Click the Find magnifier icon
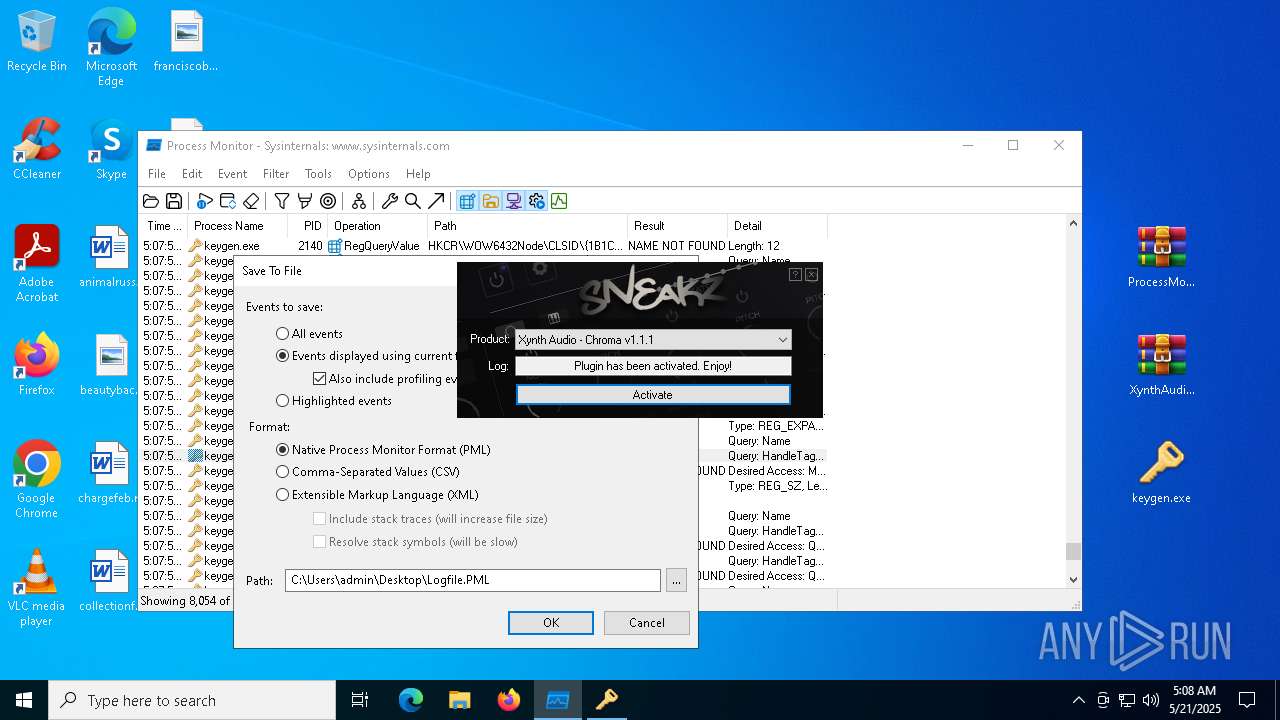1280x720 pixels. (412, 201)
